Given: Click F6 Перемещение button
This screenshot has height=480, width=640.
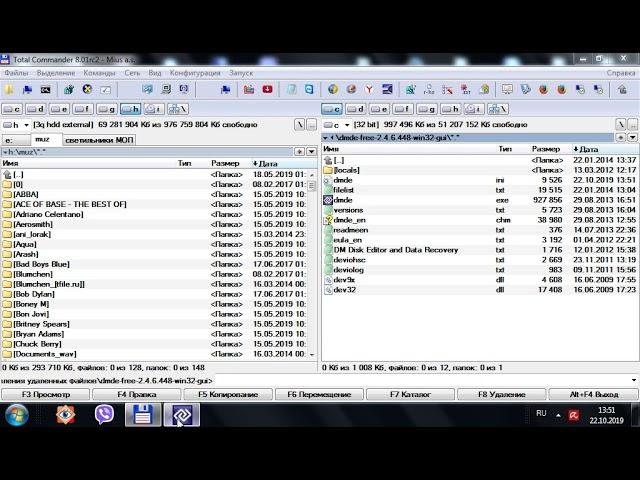Looking at the screenshot, I should pyautogui.click(x=319, y=395).
